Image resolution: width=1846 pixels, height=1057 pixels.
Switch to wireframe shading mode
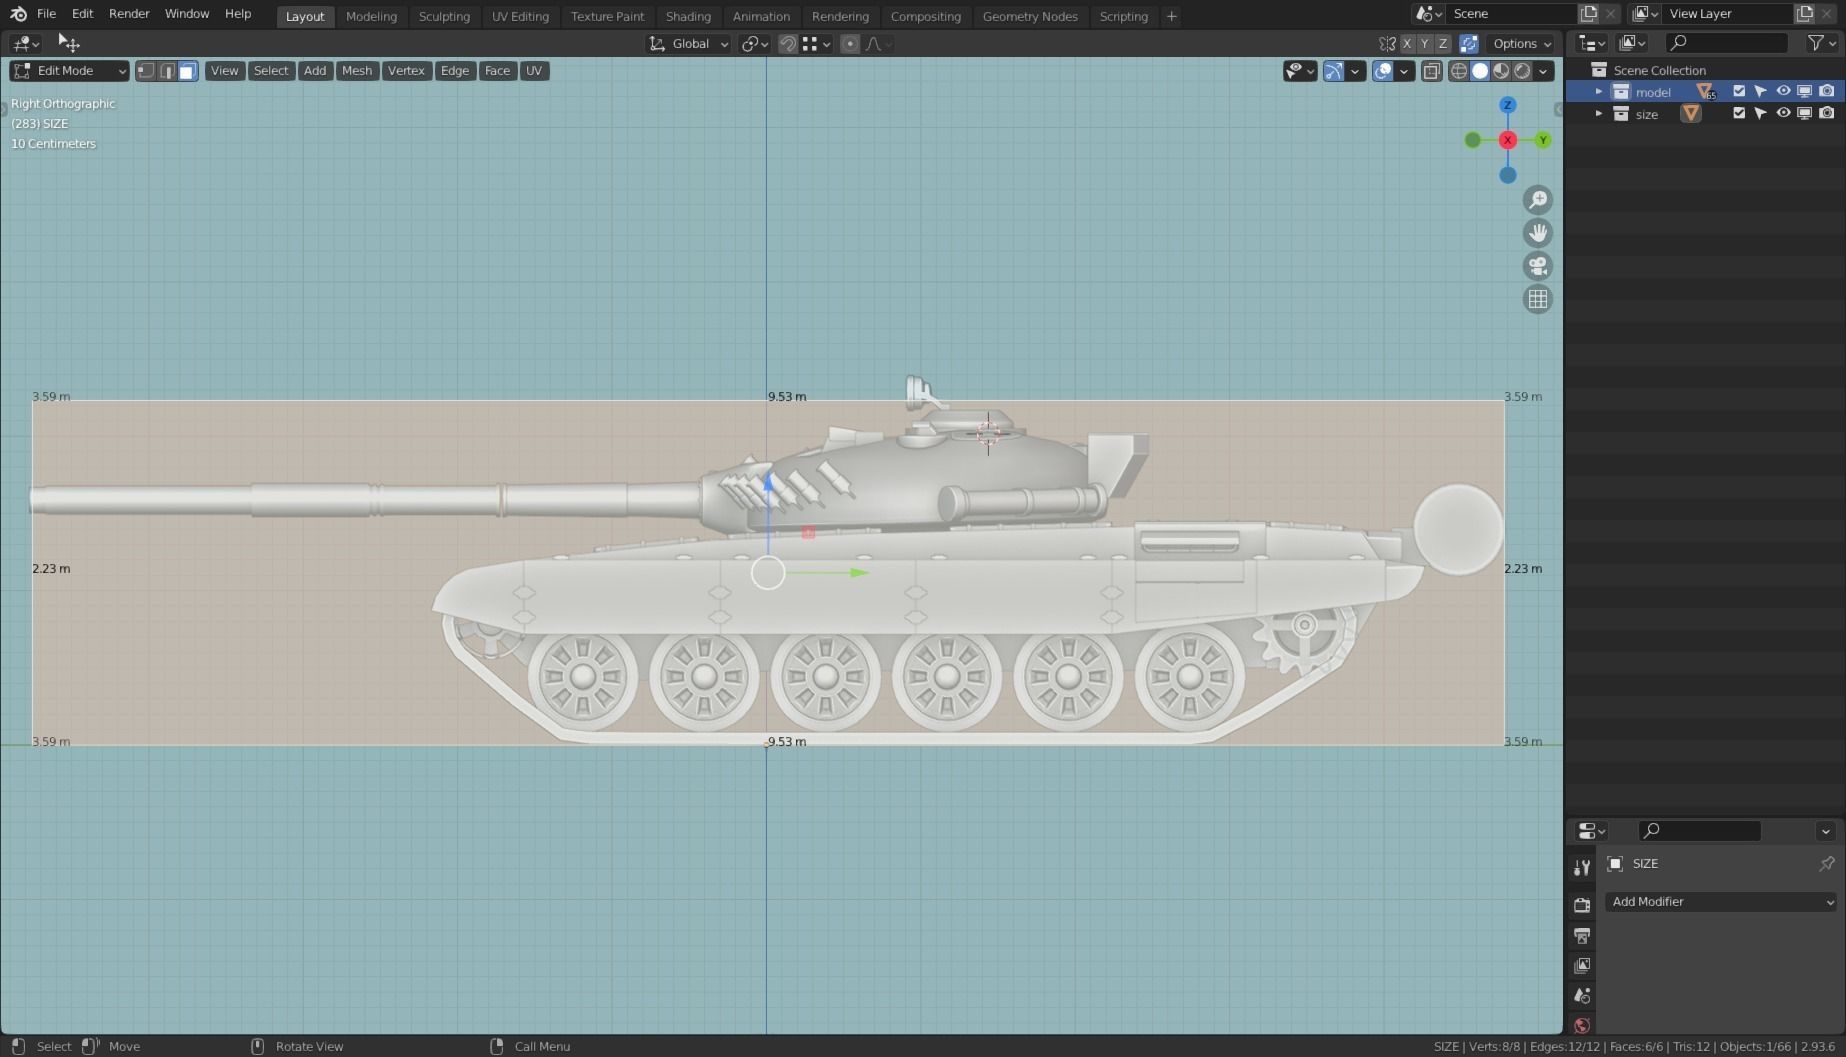coord(1459,71)
